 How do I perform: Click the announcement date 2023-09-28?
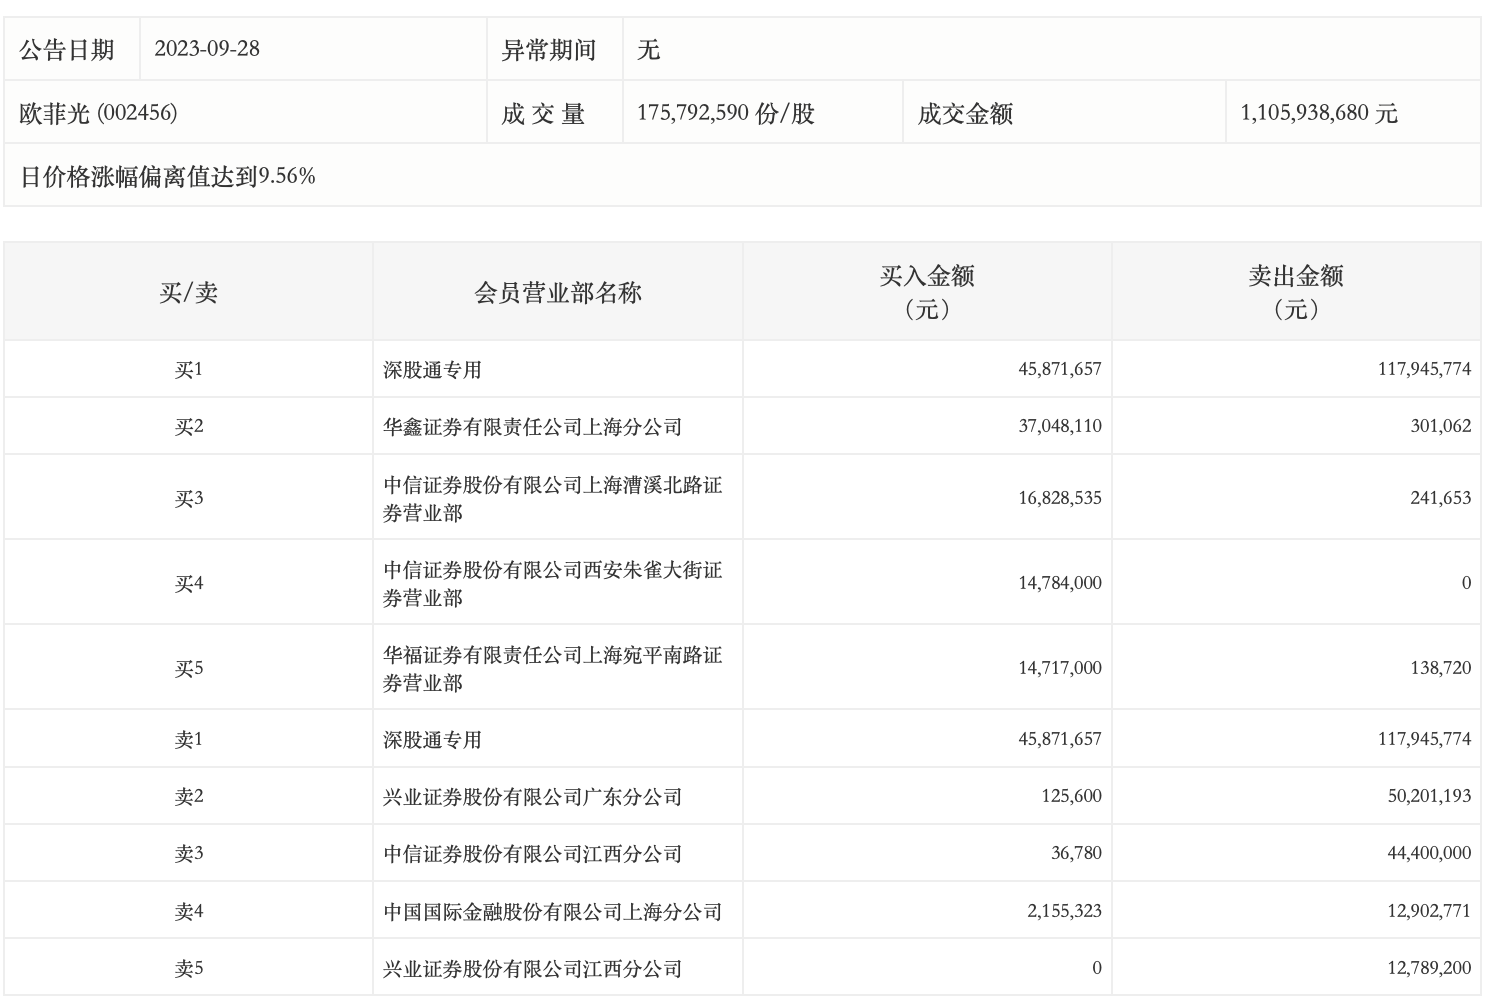[207, 49]
